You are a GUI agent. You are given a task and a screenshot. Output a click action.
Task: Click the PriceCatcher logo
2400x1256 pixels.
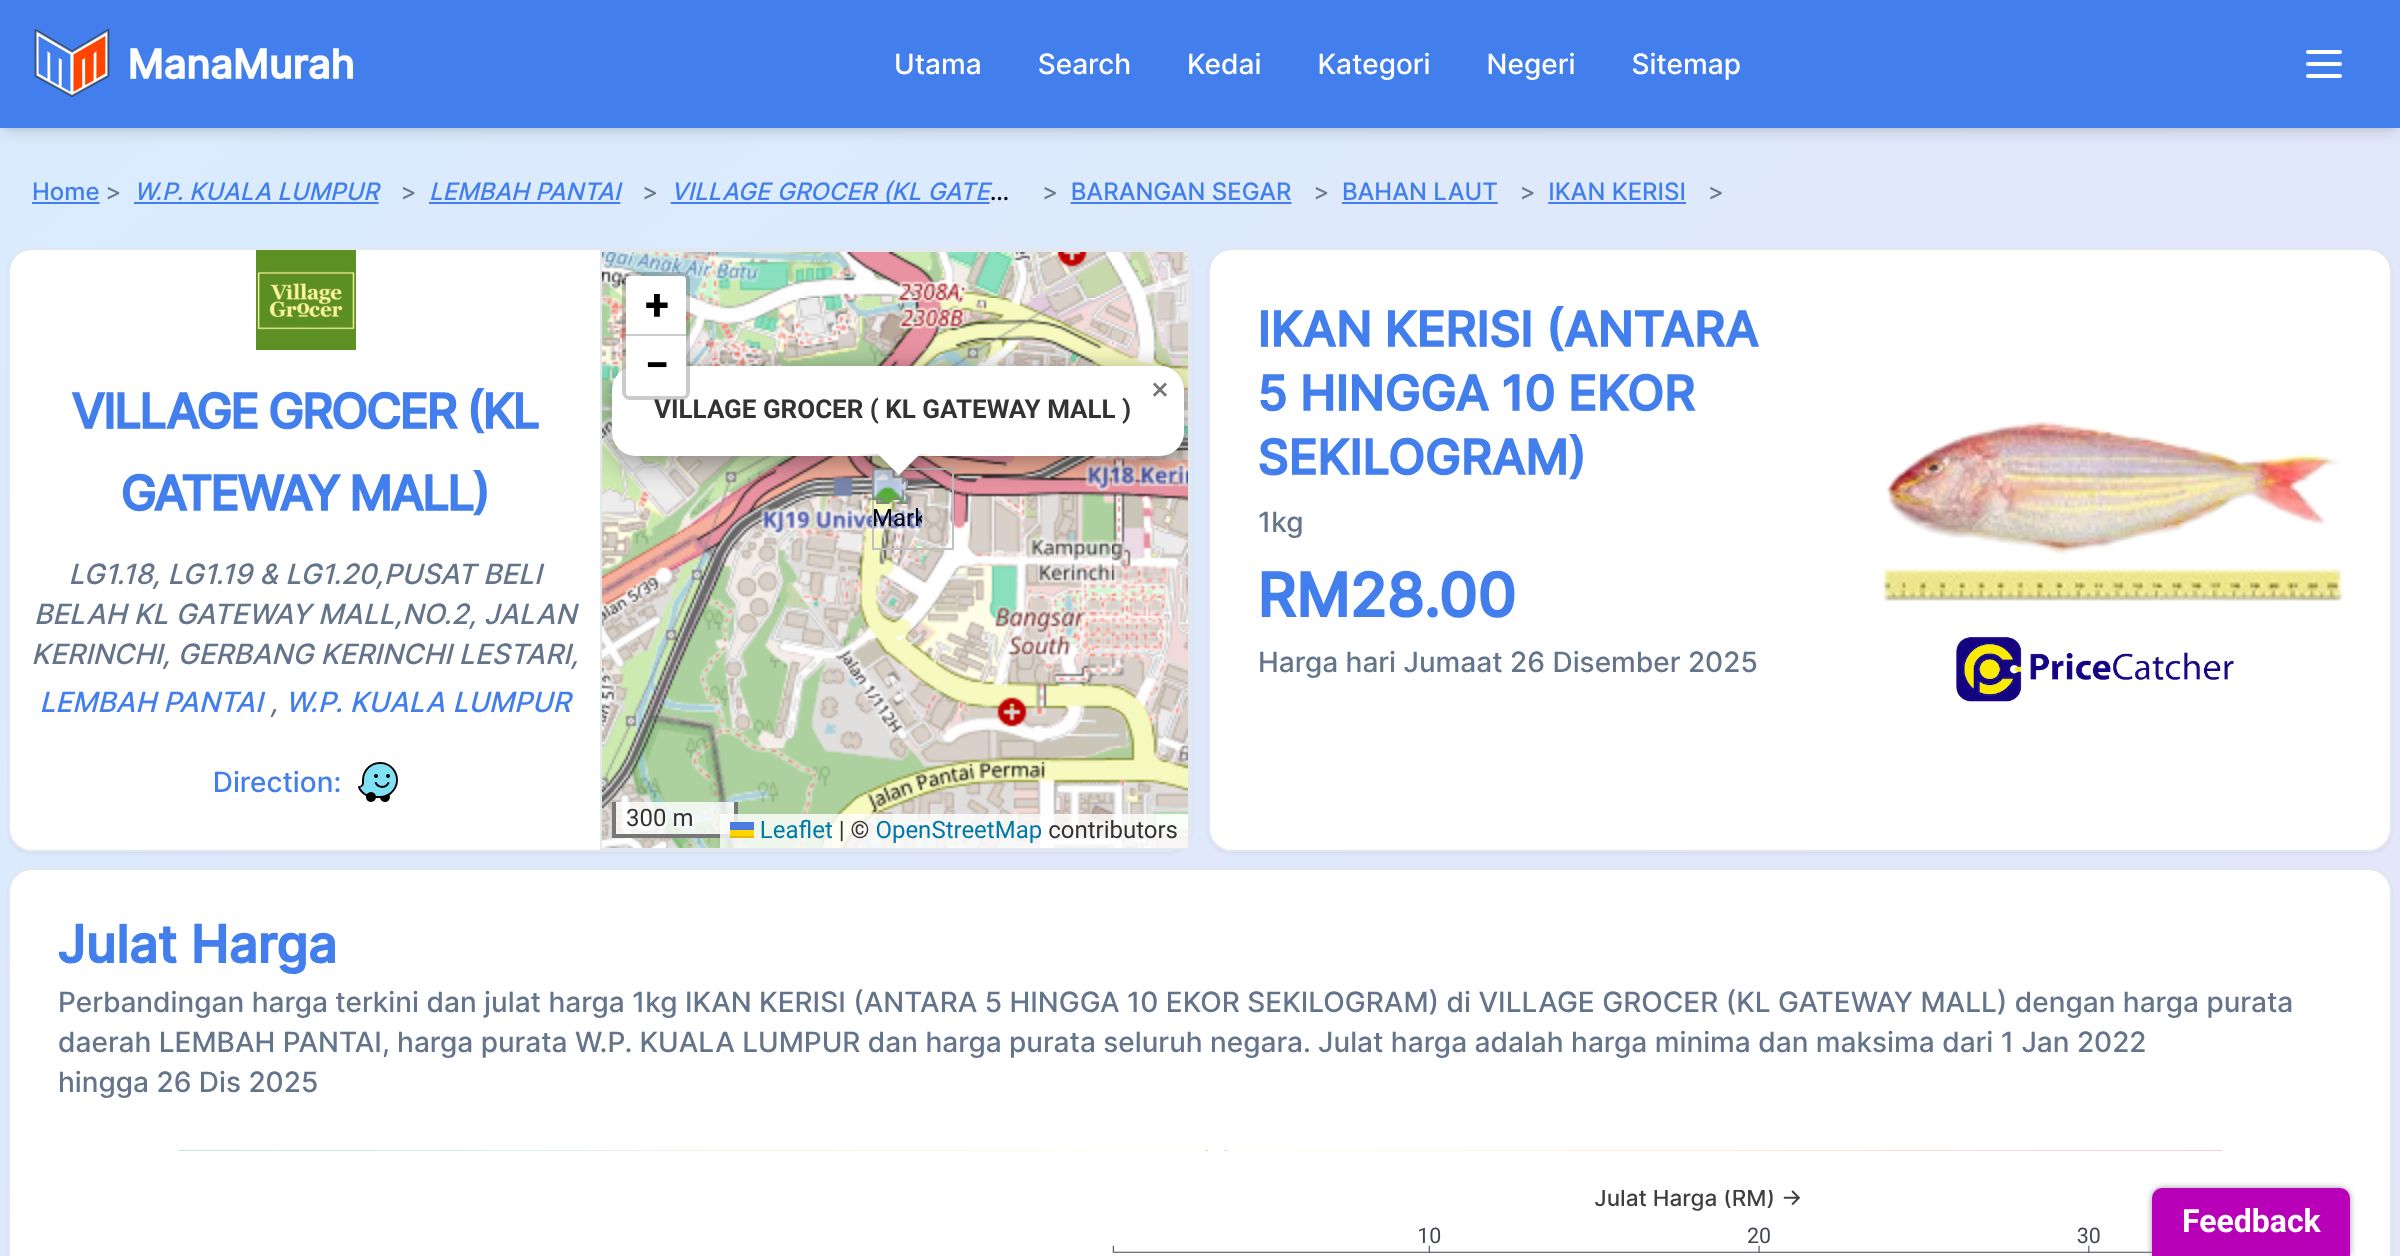2095,668
